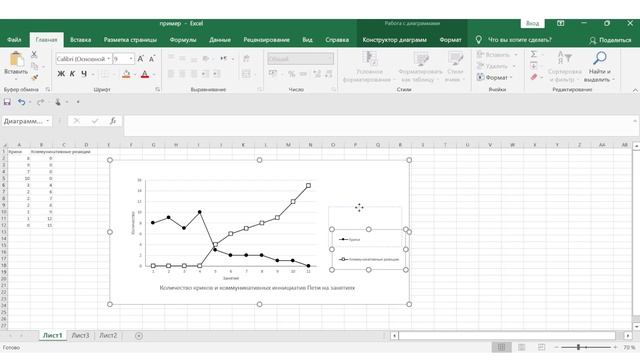Switch to the Справка tab
The height and width of the screenshot is (360, 640).
[x=337, y=40]
